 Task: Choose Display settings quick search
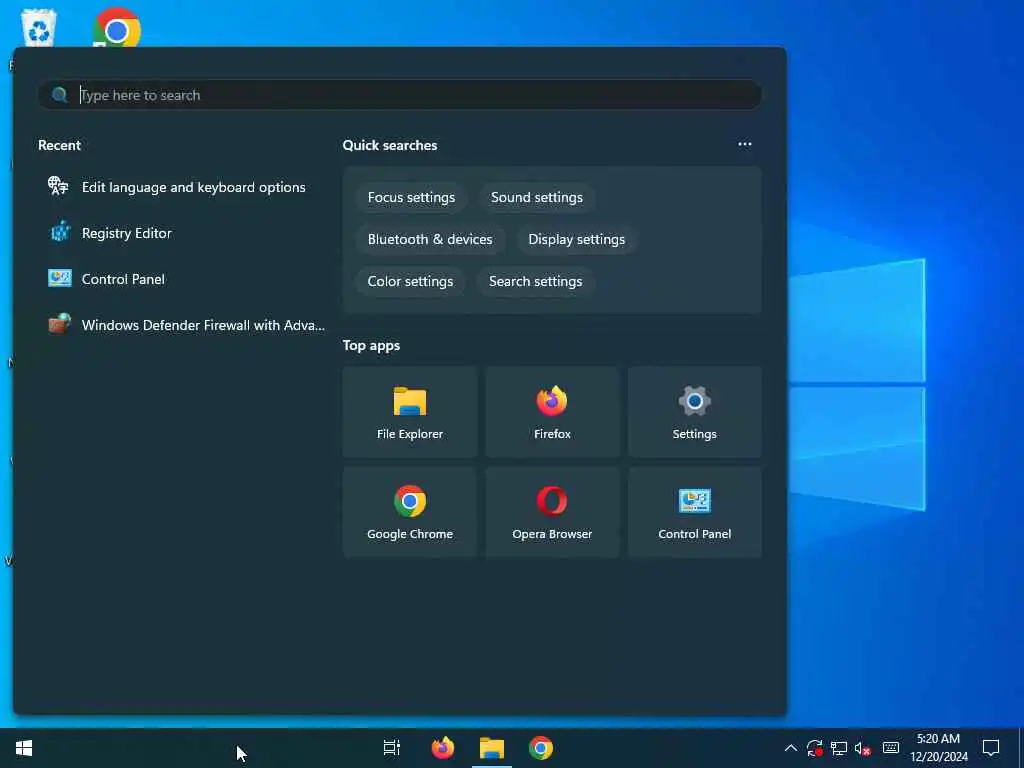[577, 240]
